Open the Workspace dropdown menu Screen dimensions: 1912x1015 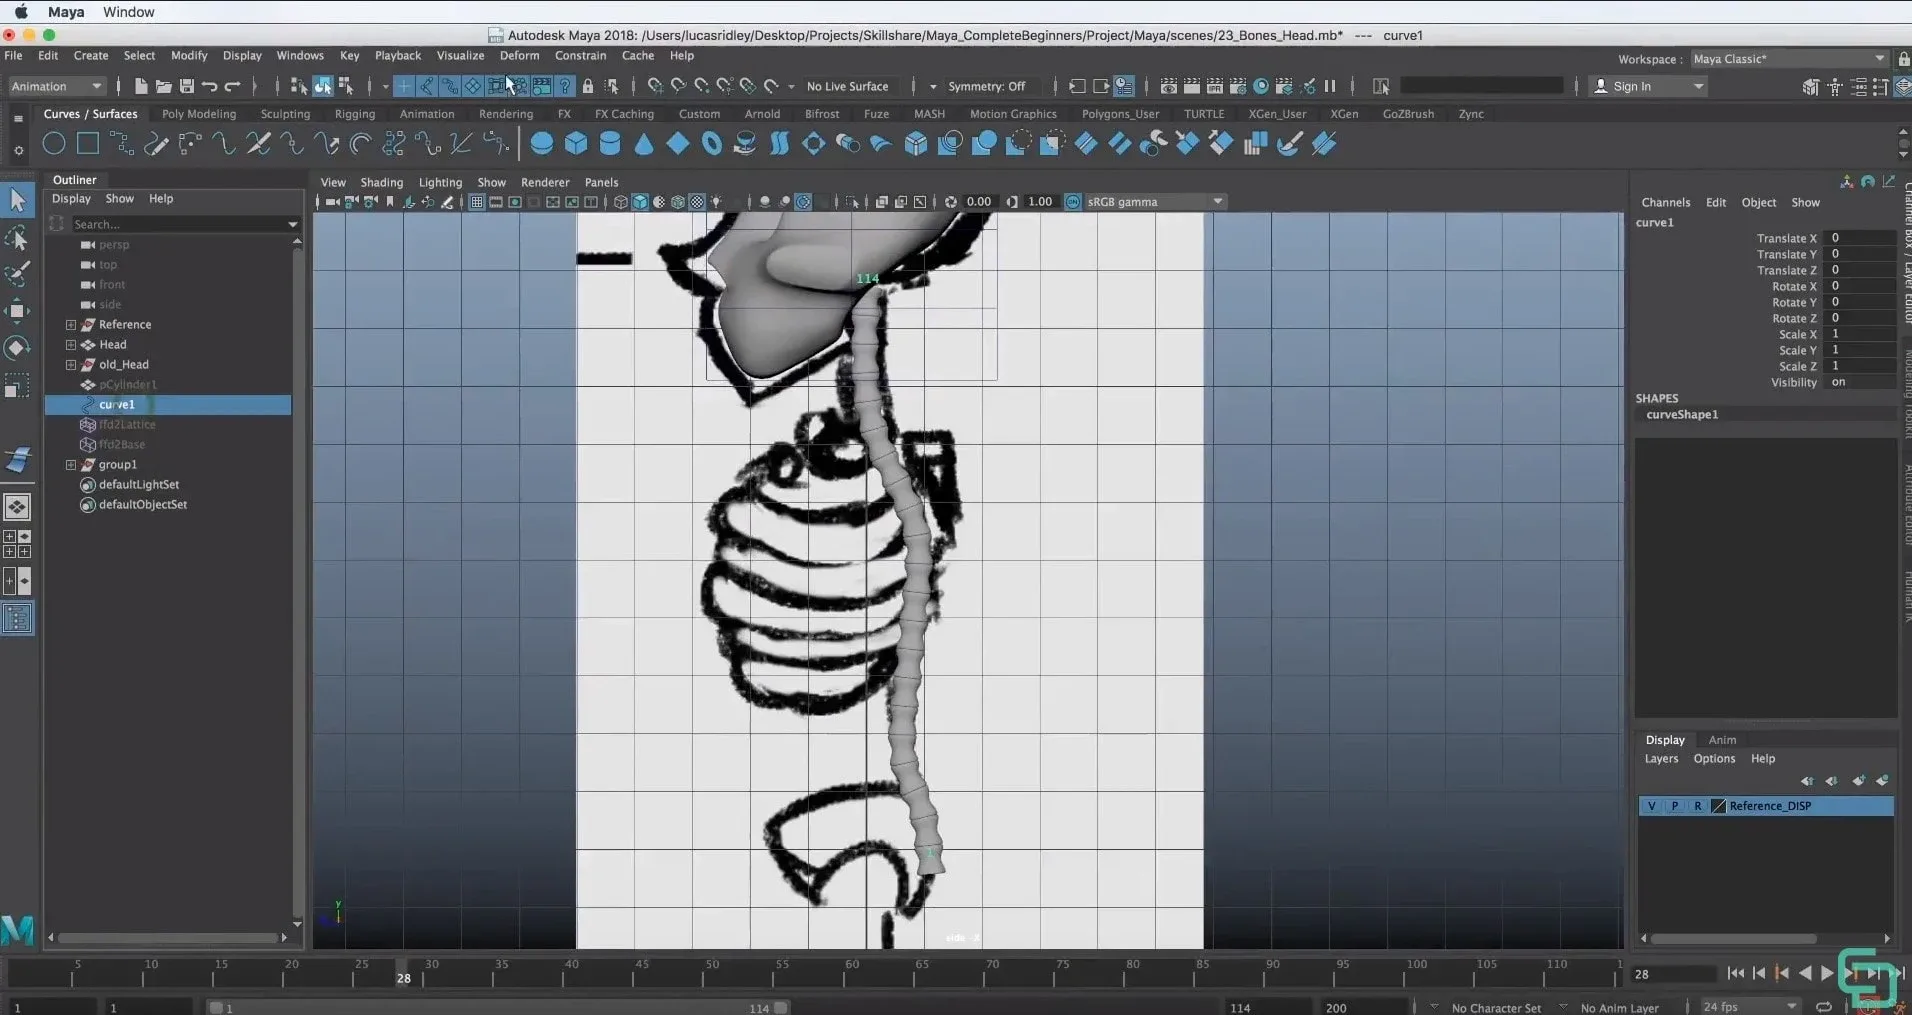(x=1789, y=59)
